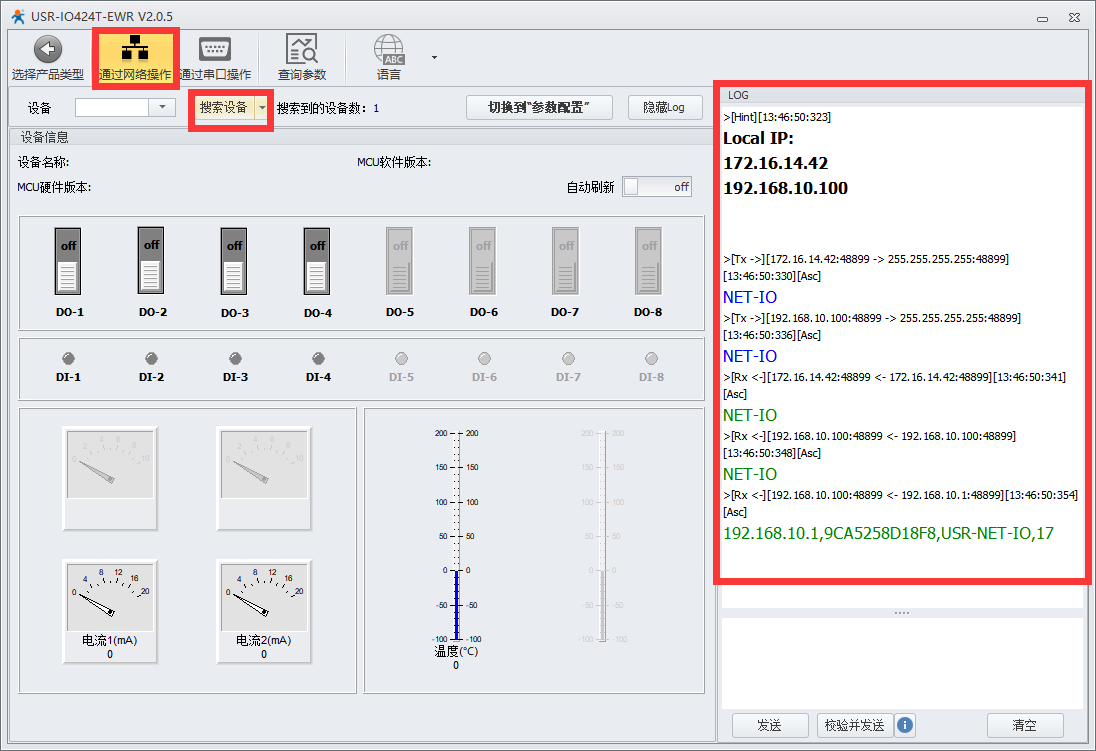Click the DI-6 input indicator
1096x751 pixels.
(x=484, y=359)
